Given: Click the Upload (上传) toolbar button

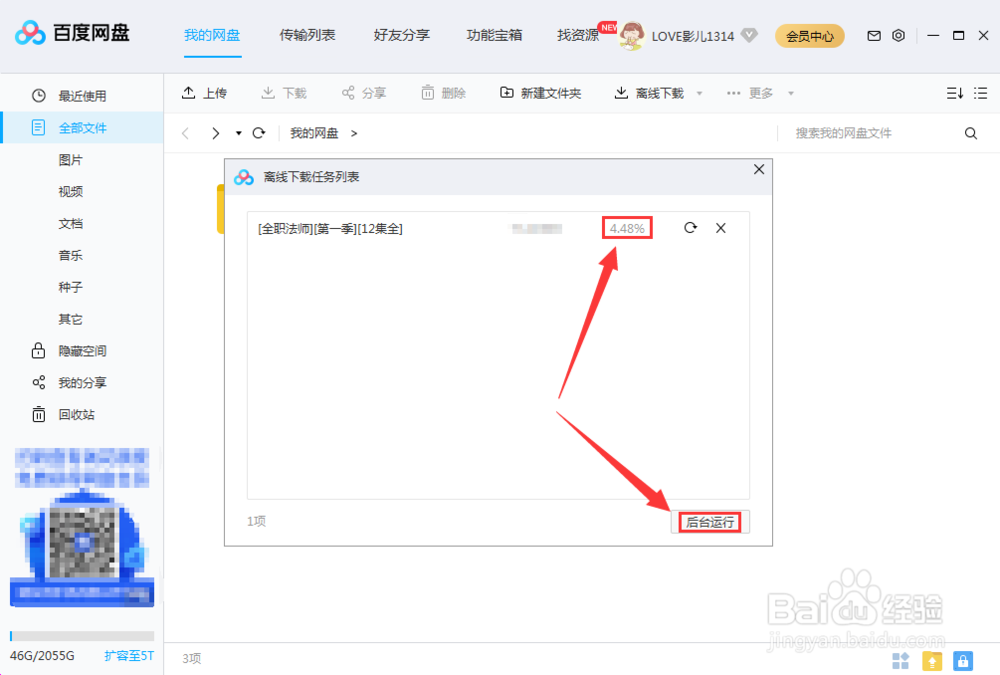Looking at the screenshot, I should (204, 93).
